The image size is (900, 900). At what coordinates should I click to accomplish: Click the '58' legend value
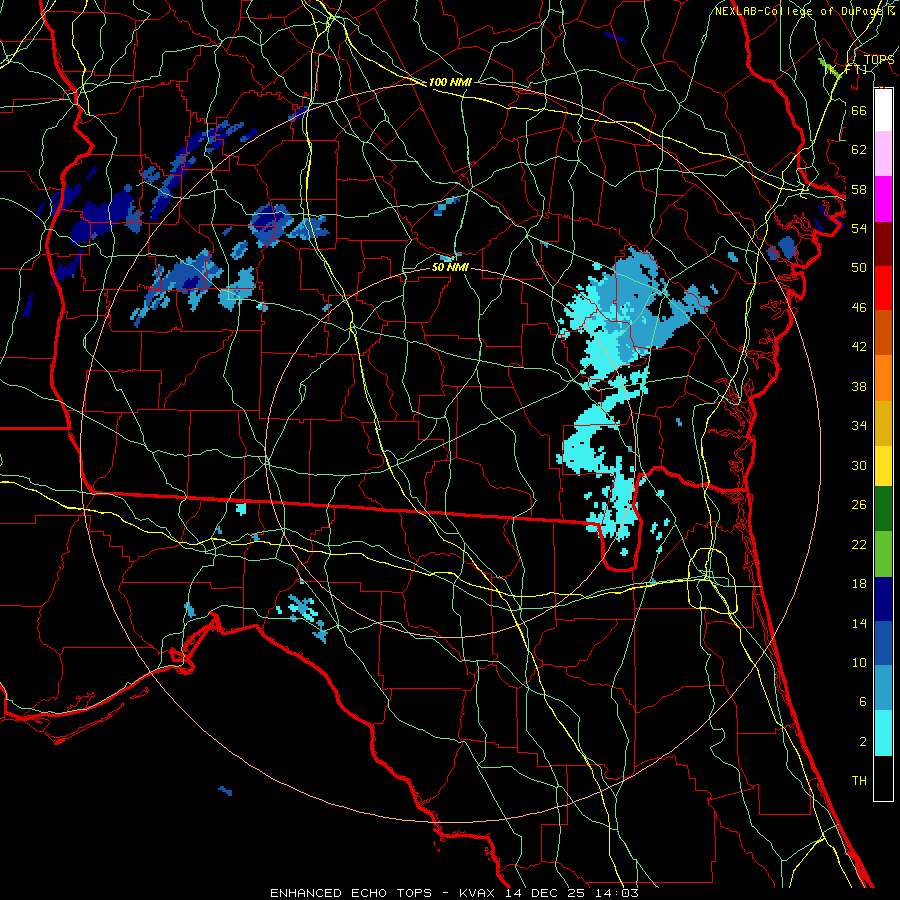859,189
